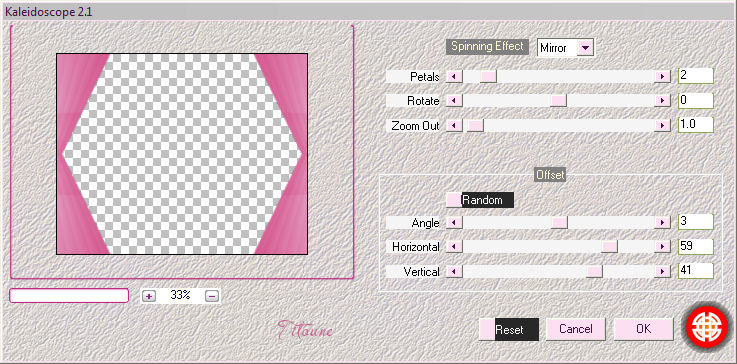Confirm with the OK button
Screen dimensions: 737x364
click(643, 329)
